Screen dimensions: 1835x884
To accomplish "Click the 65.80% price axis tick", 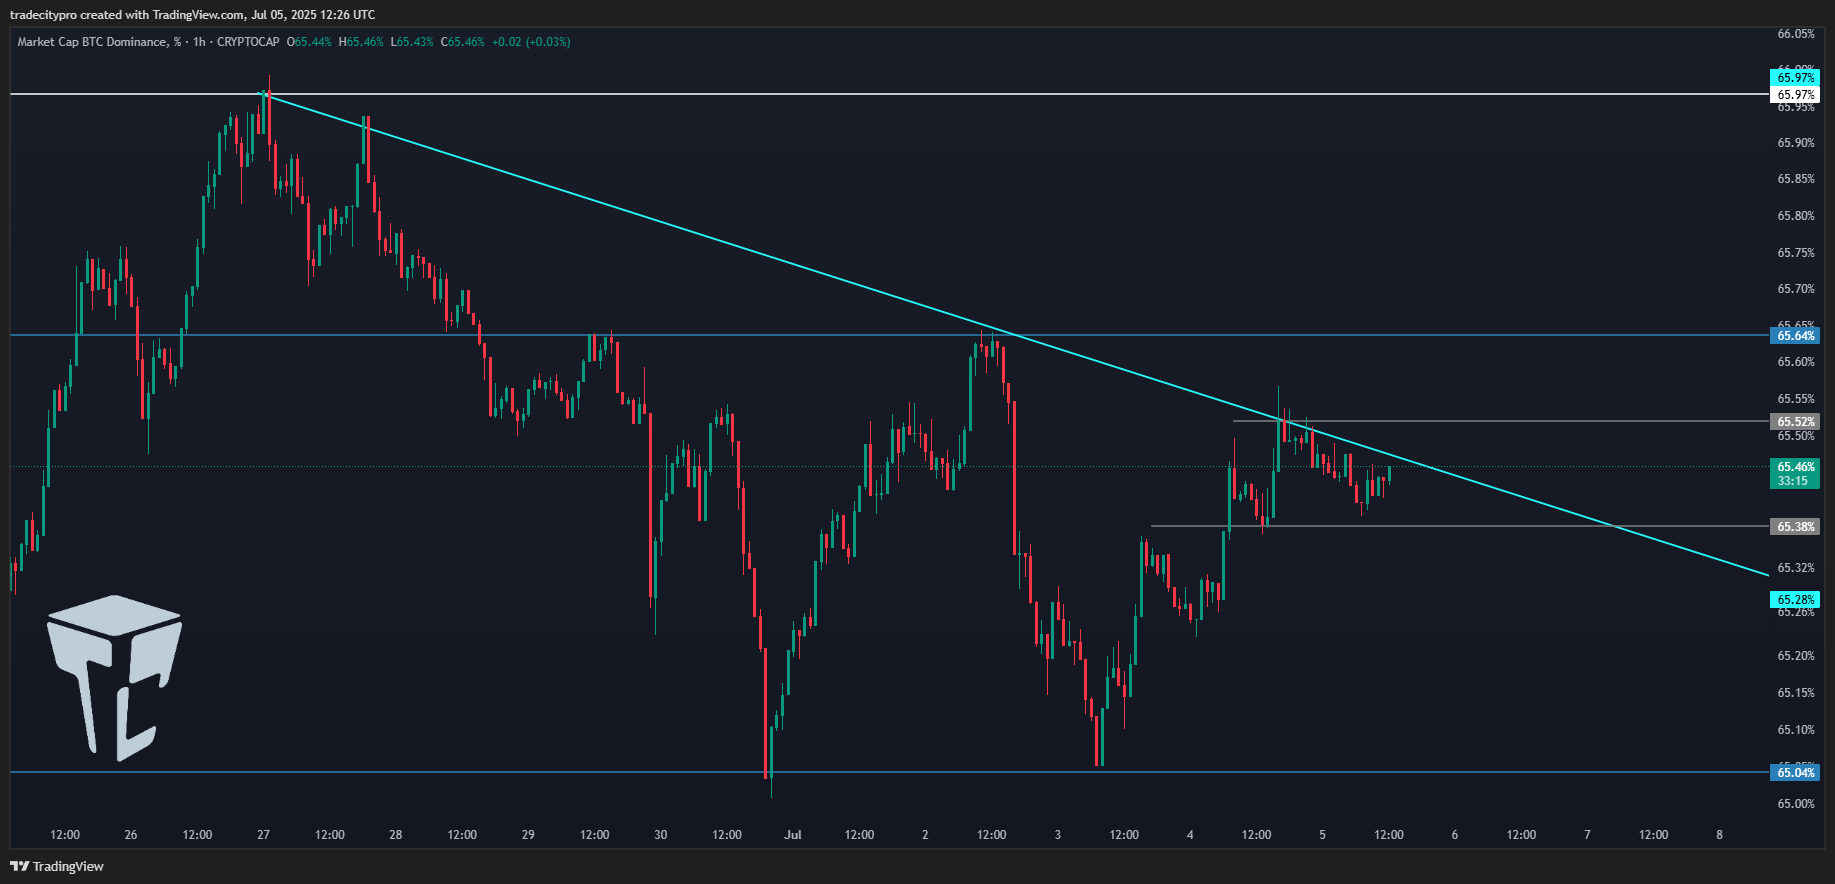I will (x=1795, y=216).
